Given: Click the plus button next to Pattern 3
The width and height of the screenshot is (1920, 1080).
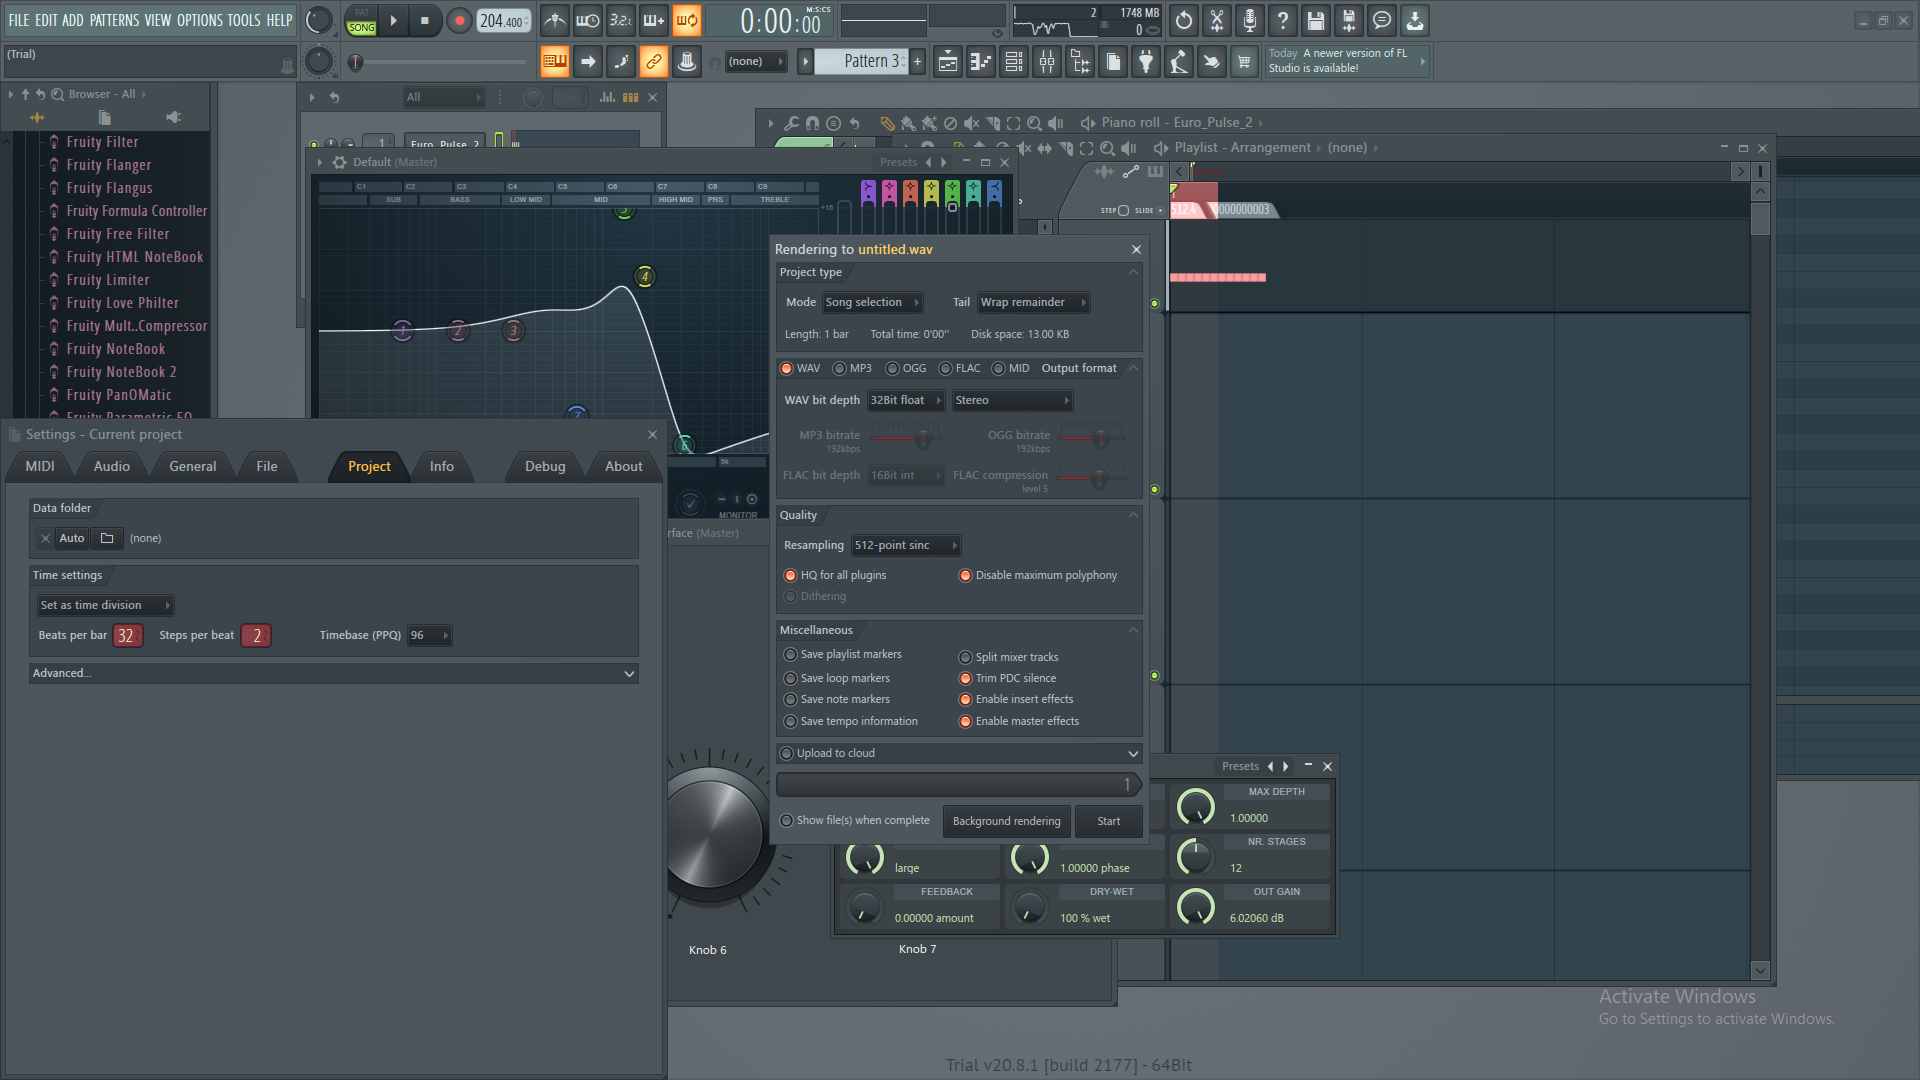Looking at the screenshot, I should pos(917,62).
